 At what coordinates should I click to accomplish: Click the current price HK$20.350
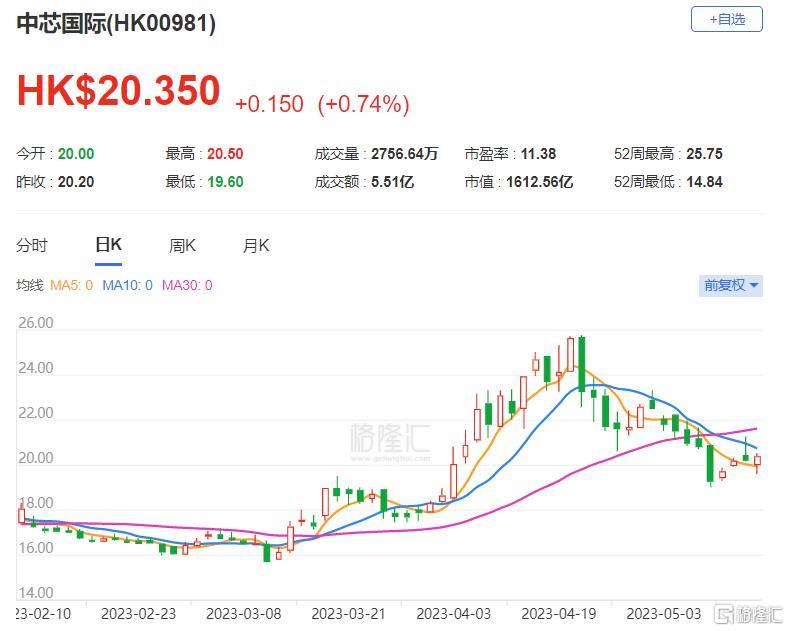click(x=119, y=91)
